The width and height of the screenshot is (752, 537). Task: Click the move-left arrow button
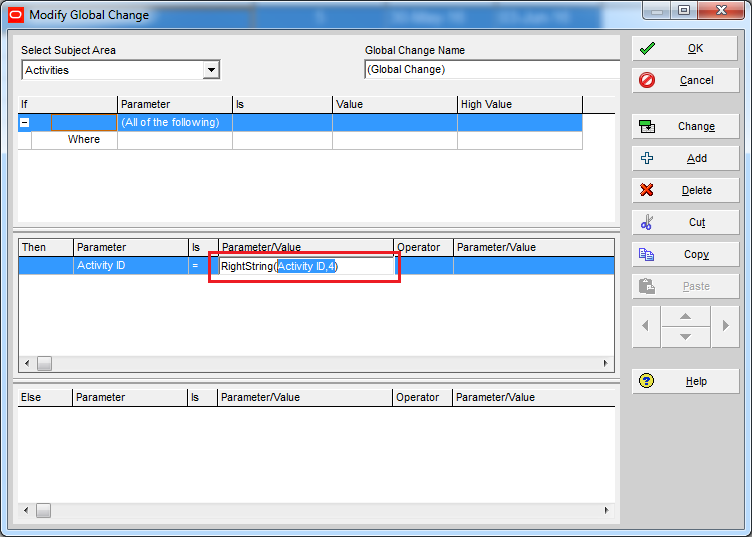coord(646,326)
